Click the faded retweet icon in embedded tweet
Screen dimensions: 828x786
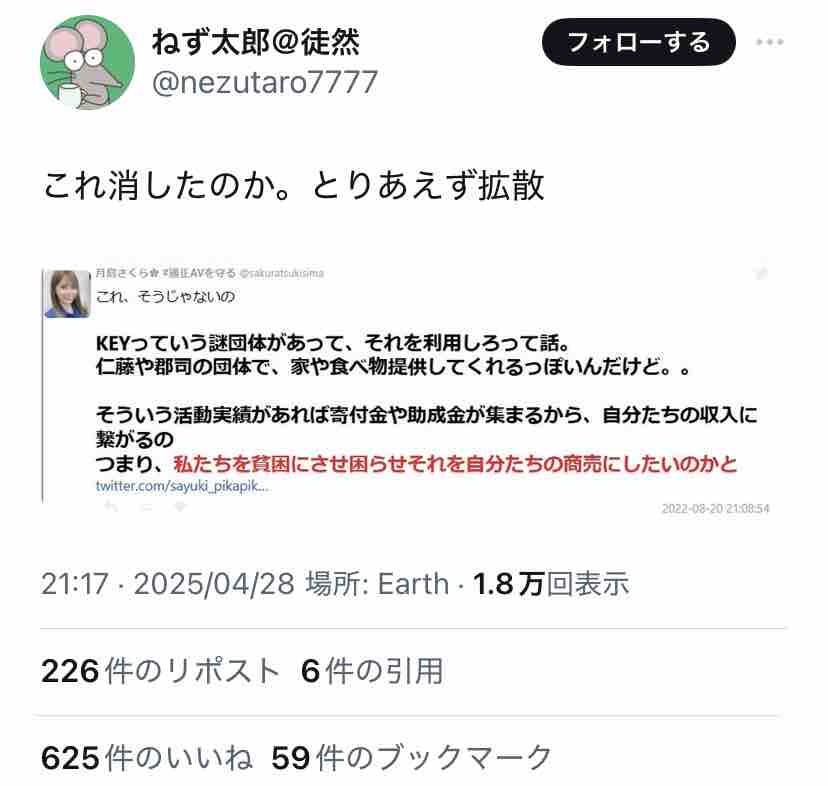tap(147, 507)
